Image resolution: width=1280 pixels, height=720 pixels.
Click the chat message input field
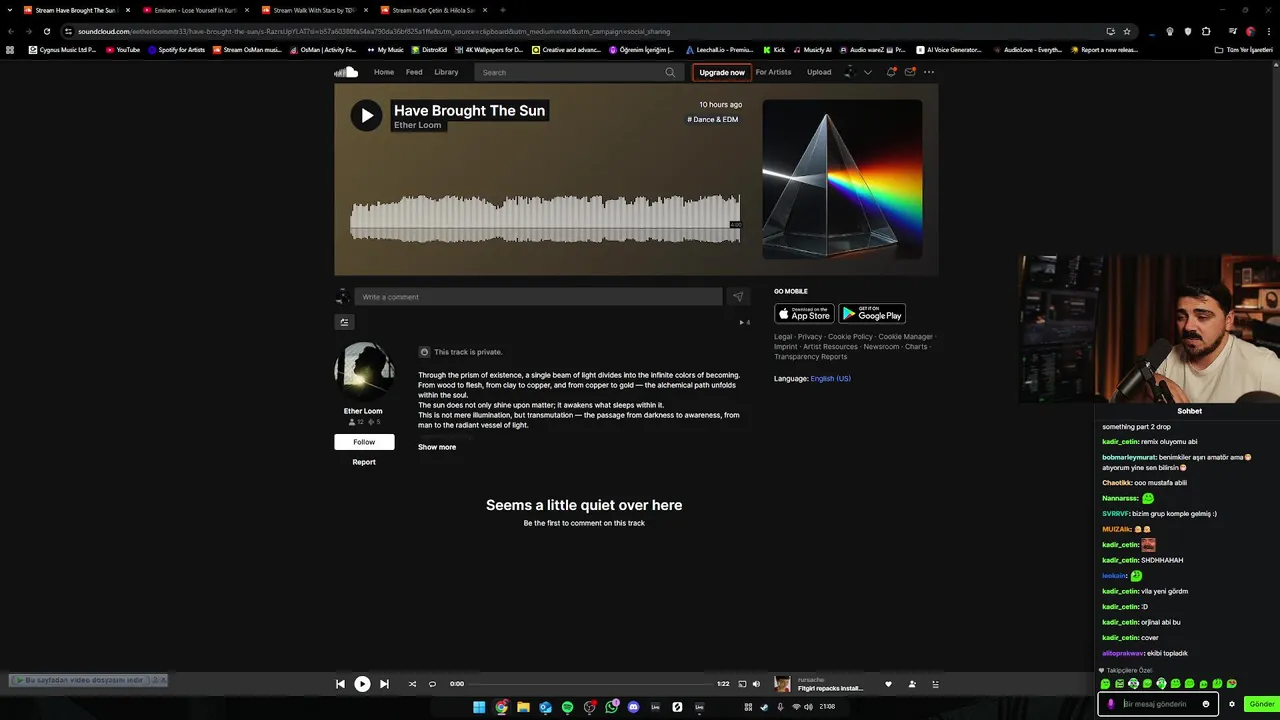pos(1159,704)
